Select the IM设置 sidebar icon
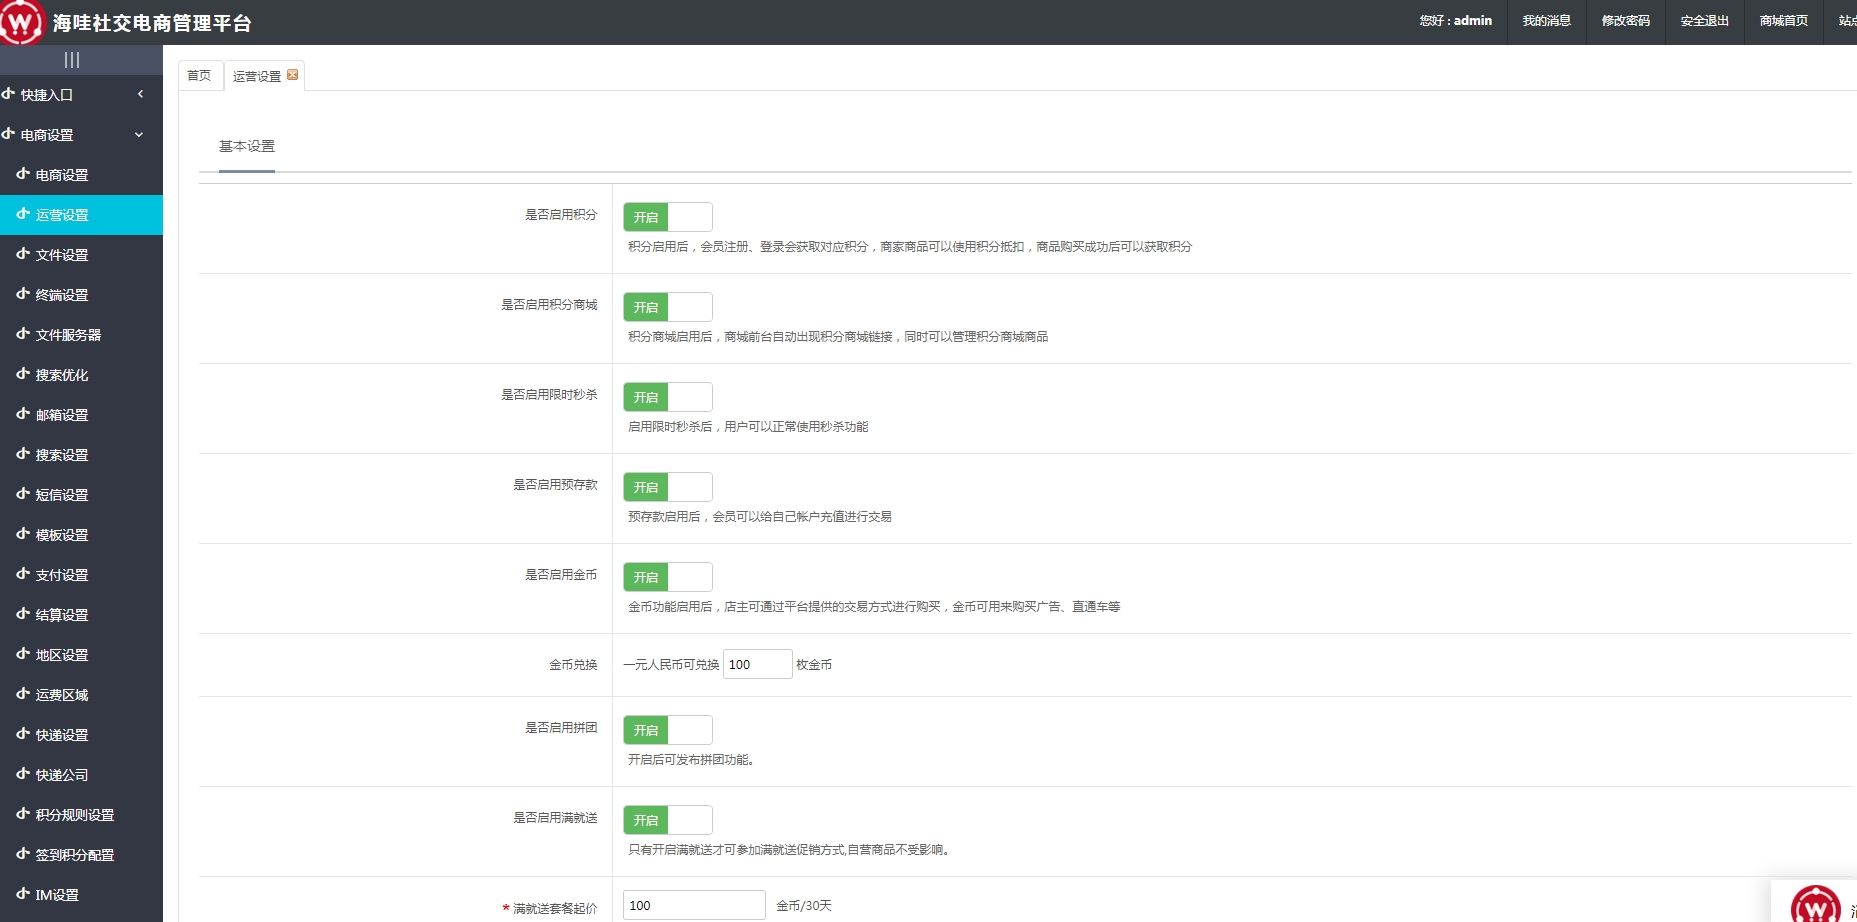The width and height of the screenshot is (1857, 922). pos(21,894)
